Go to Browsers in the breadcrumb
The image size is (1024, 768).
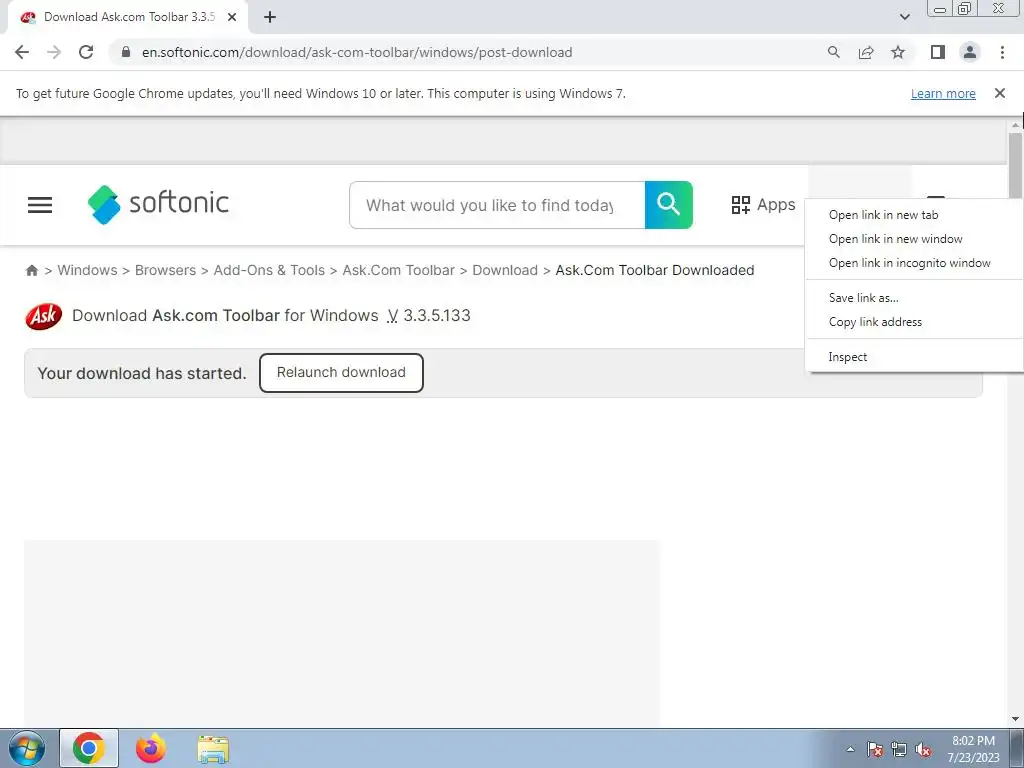(x=165, y=270)
